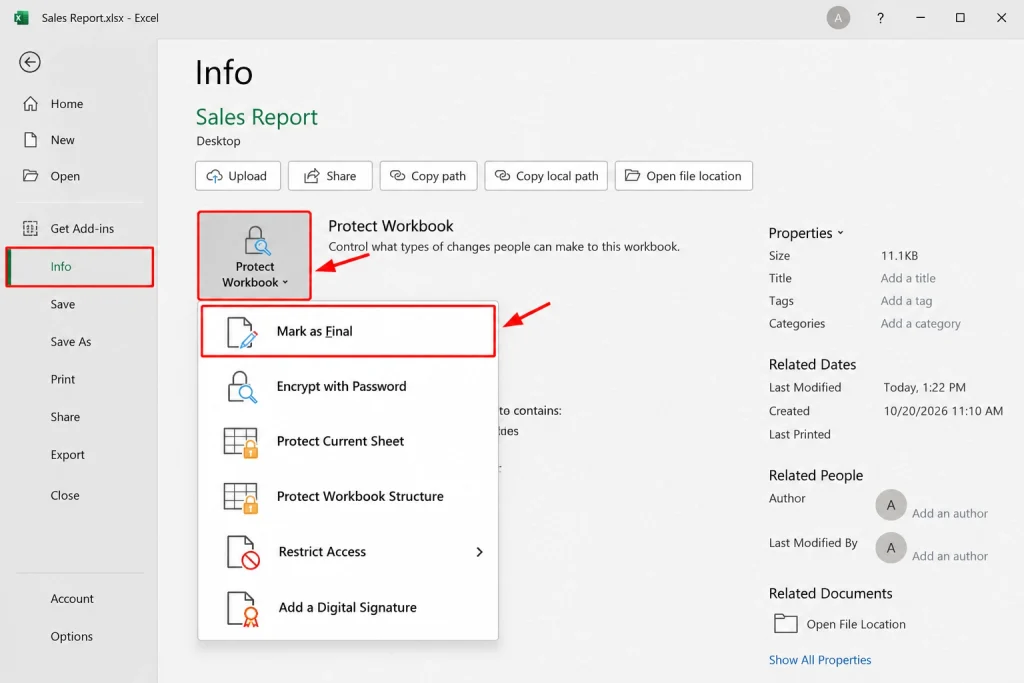Image resolution: width=1024 pixels, height=683 pixels.
Task: Click the Open folder icon in sidebar
Action: tap(30, 176)
